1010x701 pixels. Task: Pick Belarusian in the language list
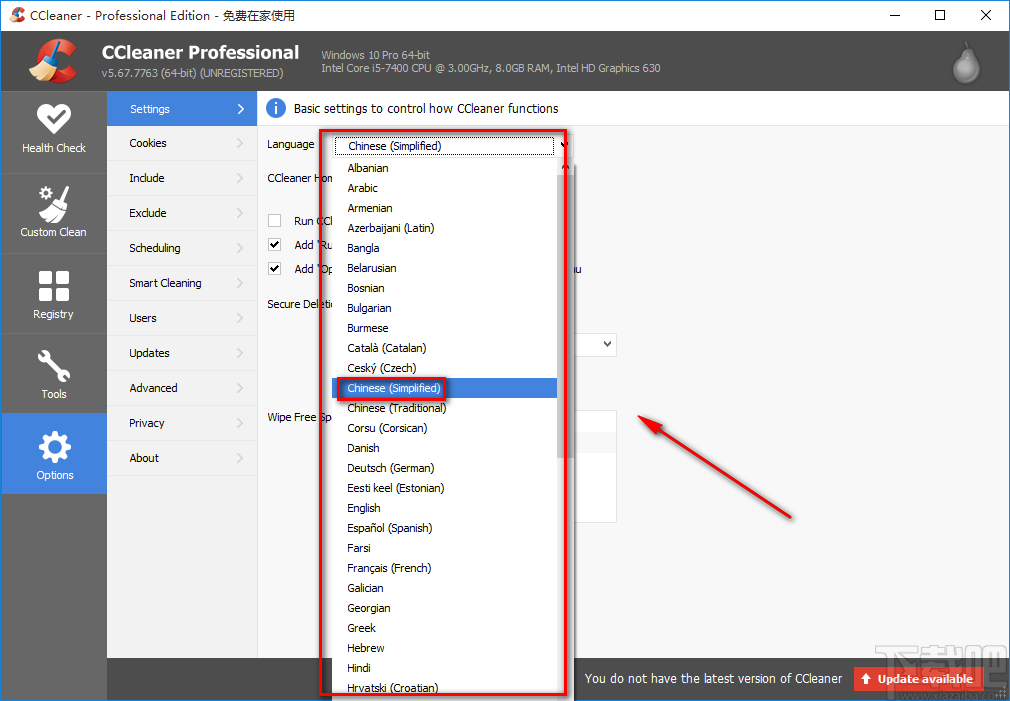[x=444, y=268]
